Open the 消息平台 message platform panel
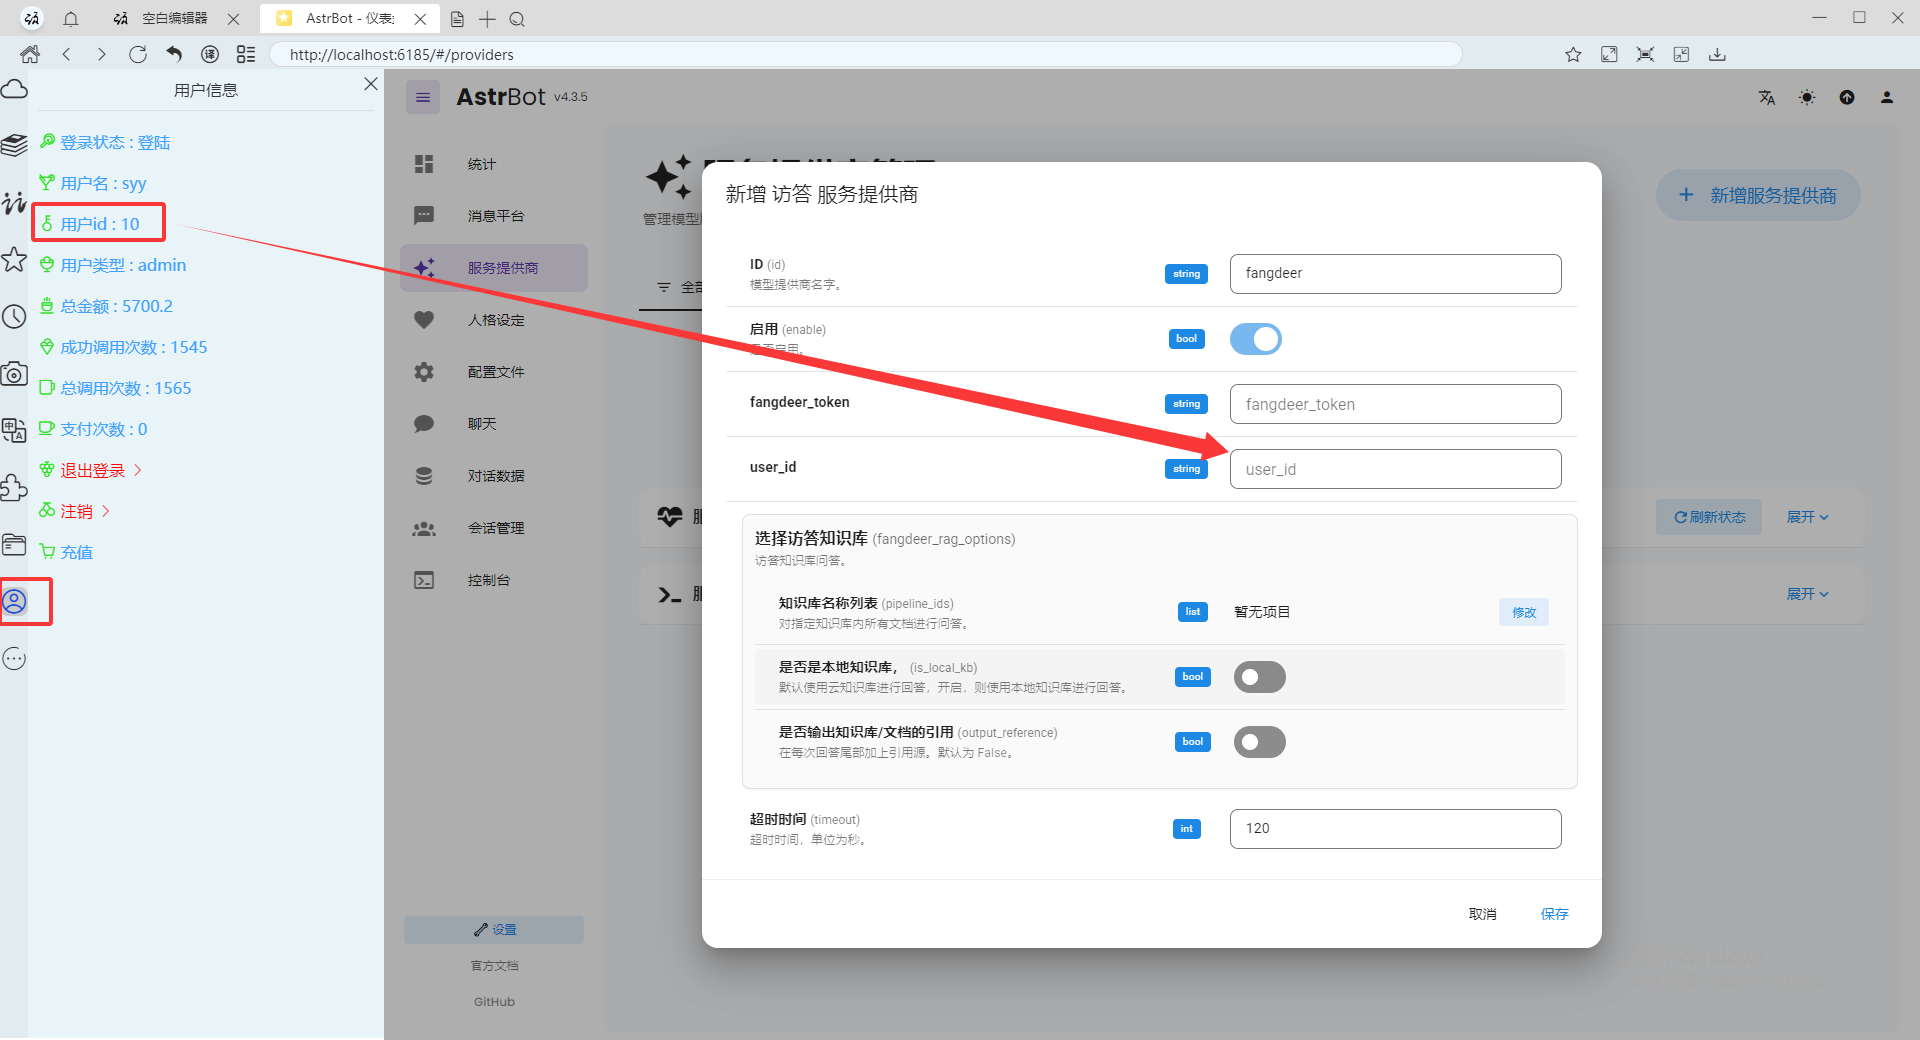1920x1040 pixels. 494,215
